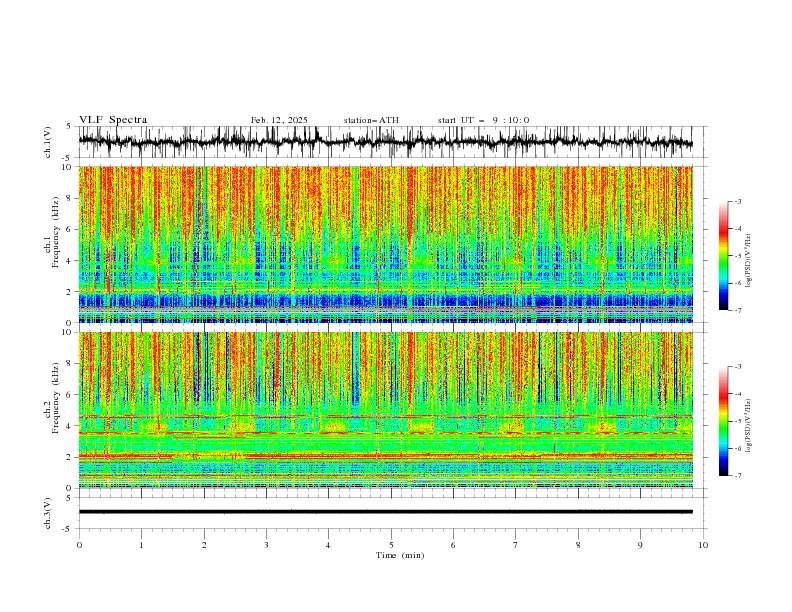Click the "ch.3(V)" axis label
This screenshot has width=792, height=612.
pos(48,513)
